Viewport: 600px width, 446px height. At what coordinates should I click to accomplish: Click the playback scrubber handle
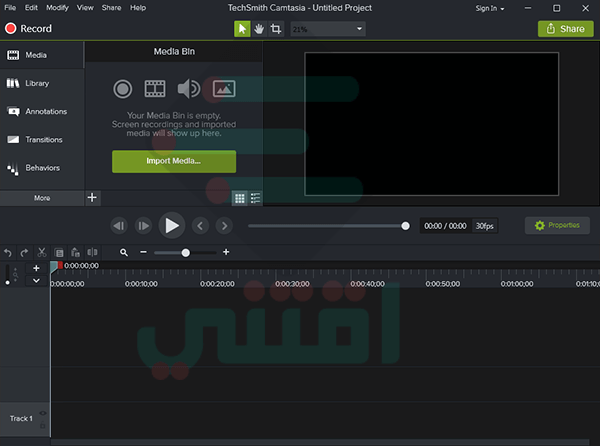point(405,226)
